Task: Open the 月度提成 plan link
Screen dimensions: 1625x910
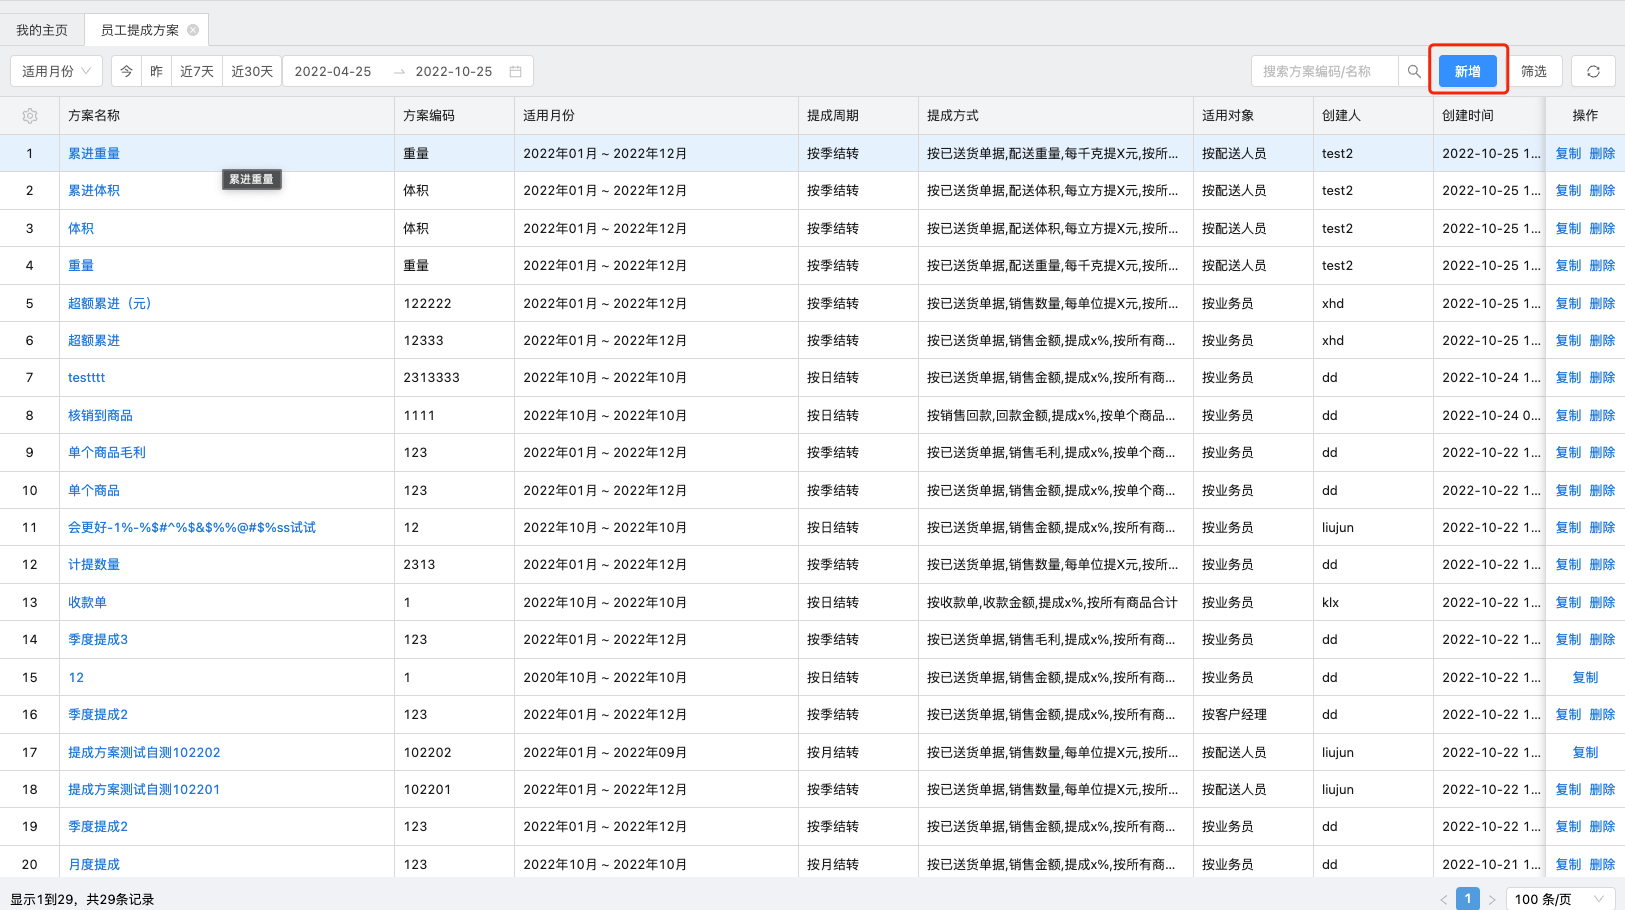Action: pyautogui.click(x=94, y=864)
